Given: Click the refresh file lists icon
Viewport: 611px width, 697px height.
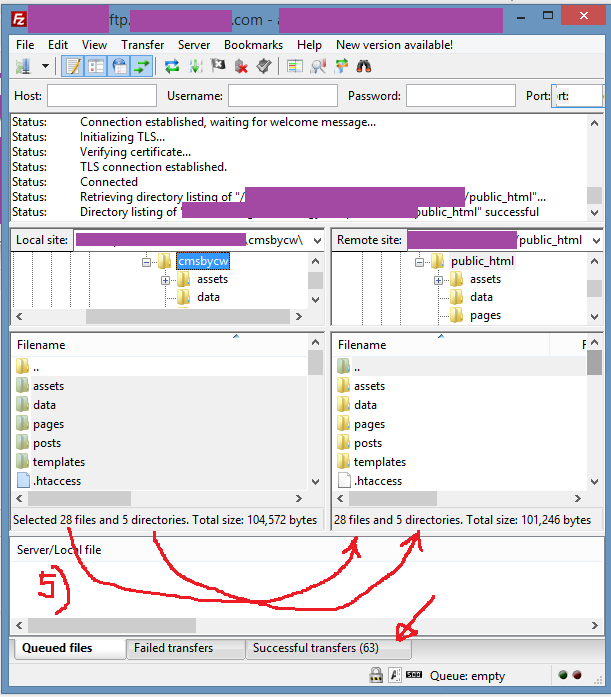Looking at the screenshot, I should pyautogui.click(x=172, y=67).
